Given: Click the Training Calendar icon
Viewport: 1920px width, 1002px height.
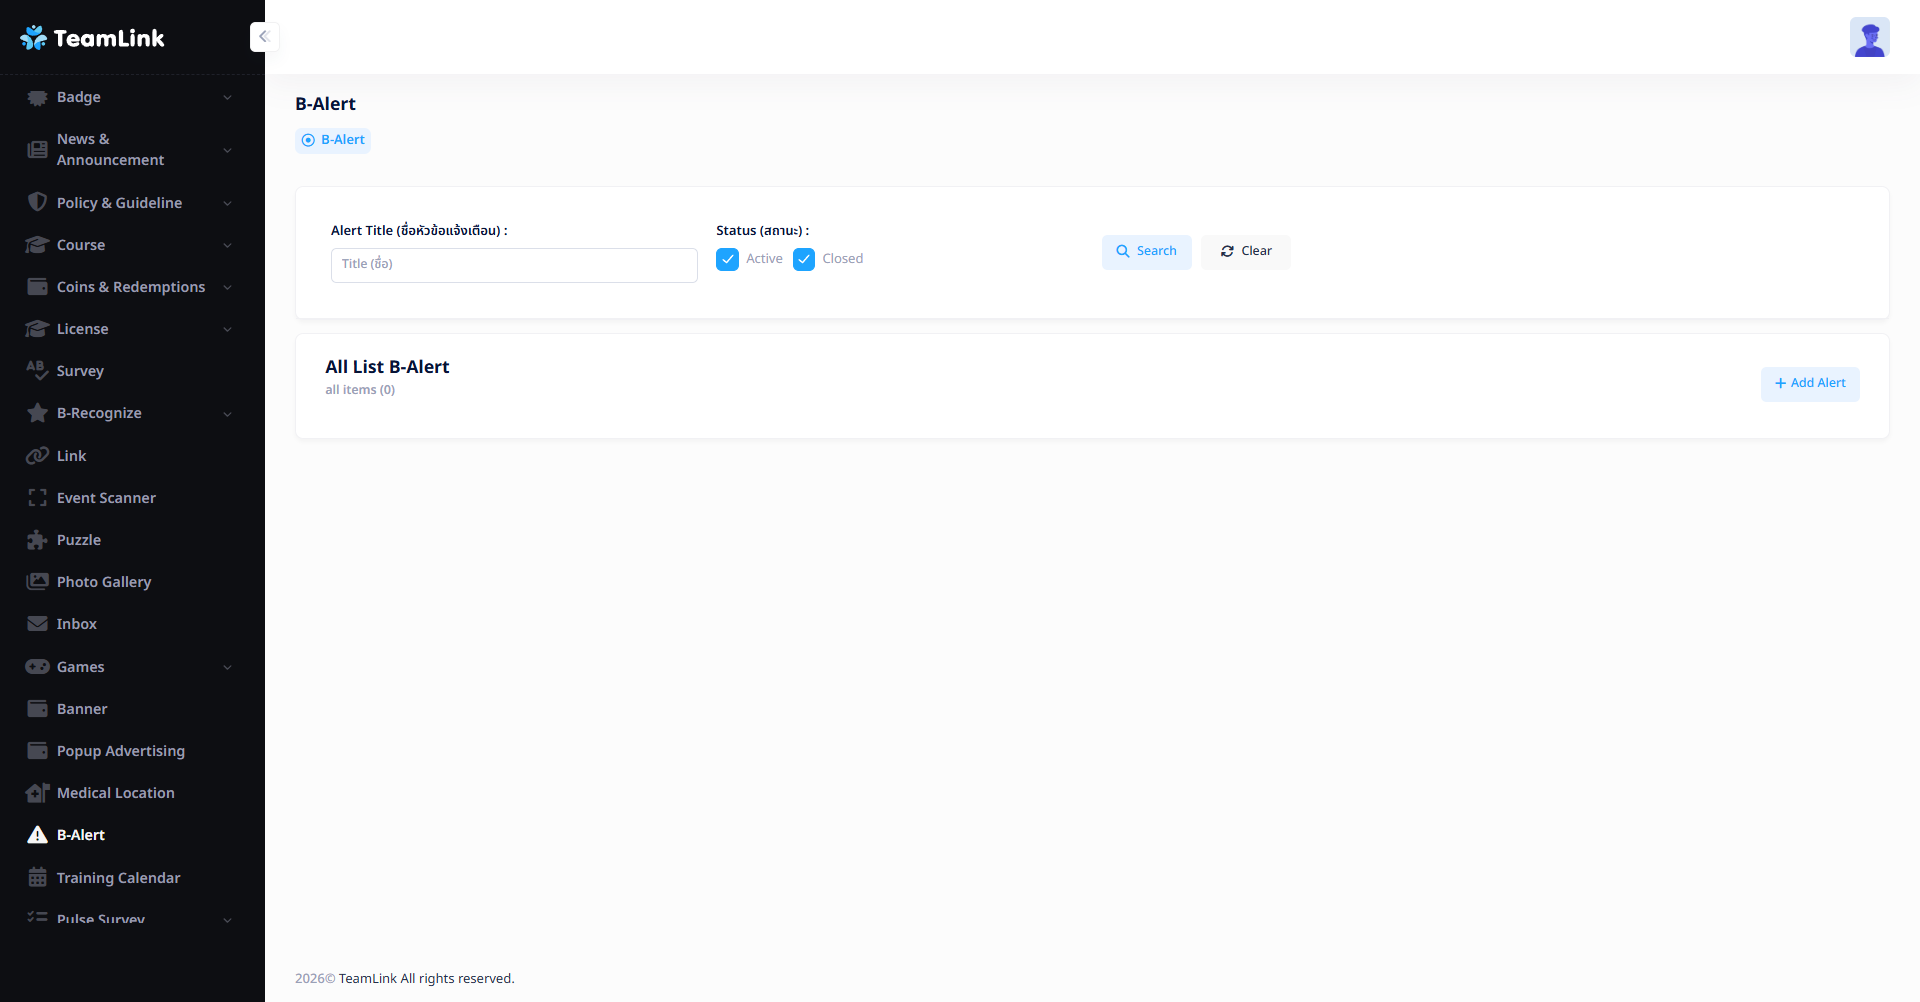Looking at the screenshot, I should coord(37,878).
